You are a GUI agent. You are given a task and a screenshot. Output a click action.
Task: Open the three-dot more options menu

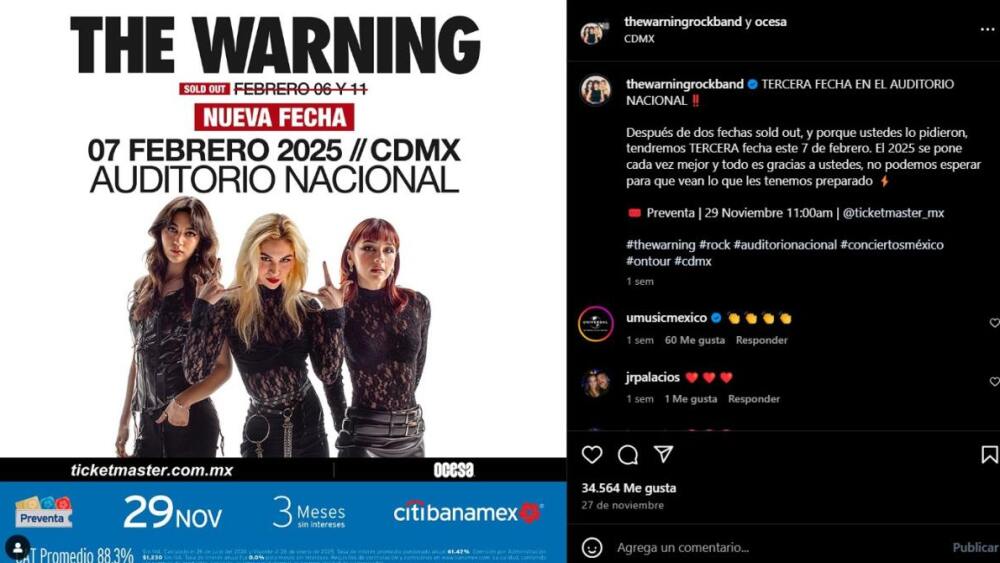coord(987,30)
